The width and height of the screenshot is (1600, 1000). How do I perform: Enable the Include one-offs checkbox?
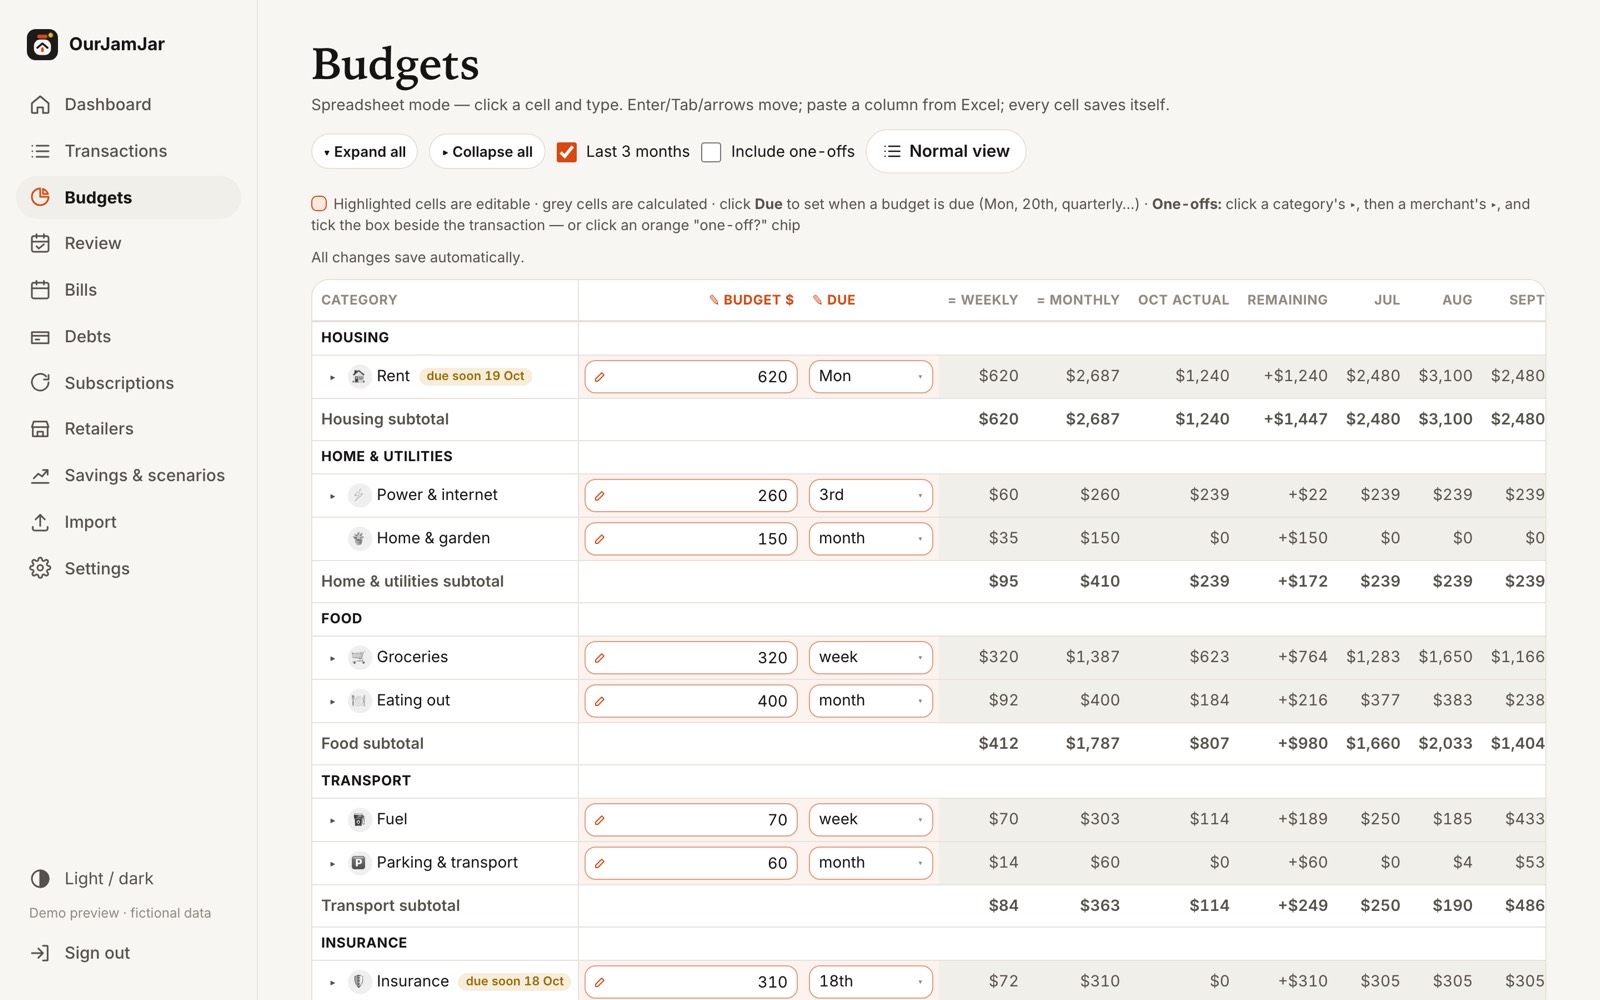(x=711, y=152)
